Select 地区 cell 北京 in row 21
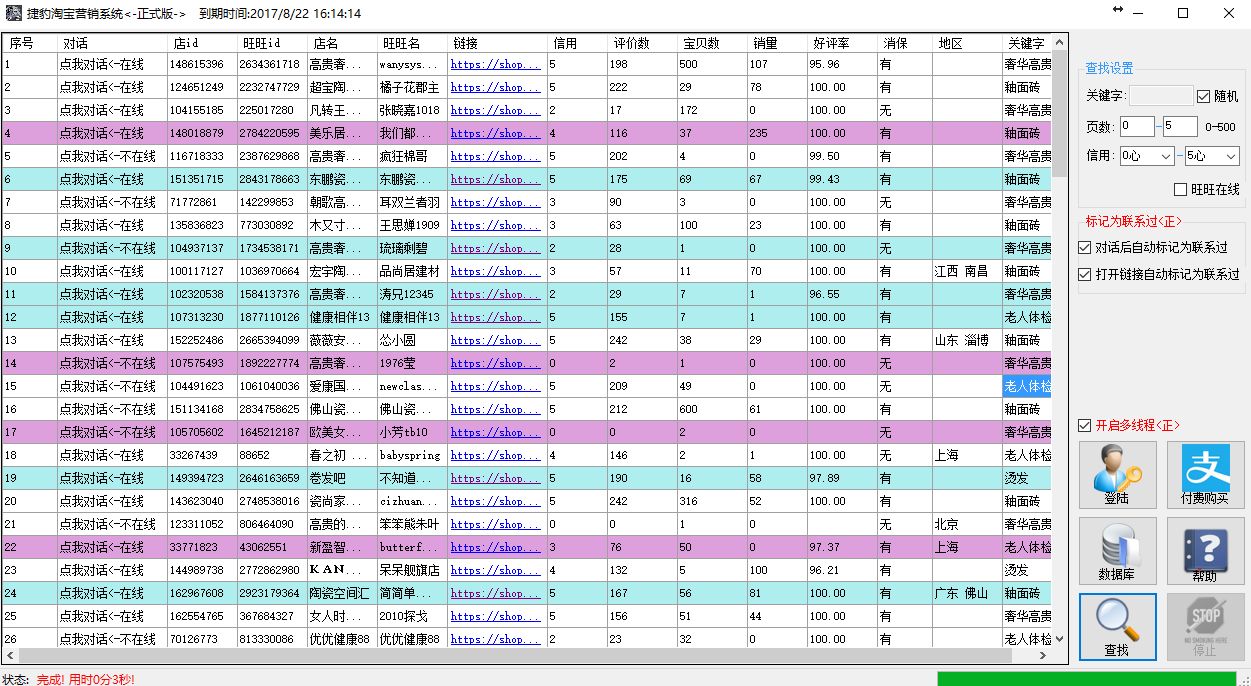This screenshot has width=1251, height=686. [x=967, y=524]
